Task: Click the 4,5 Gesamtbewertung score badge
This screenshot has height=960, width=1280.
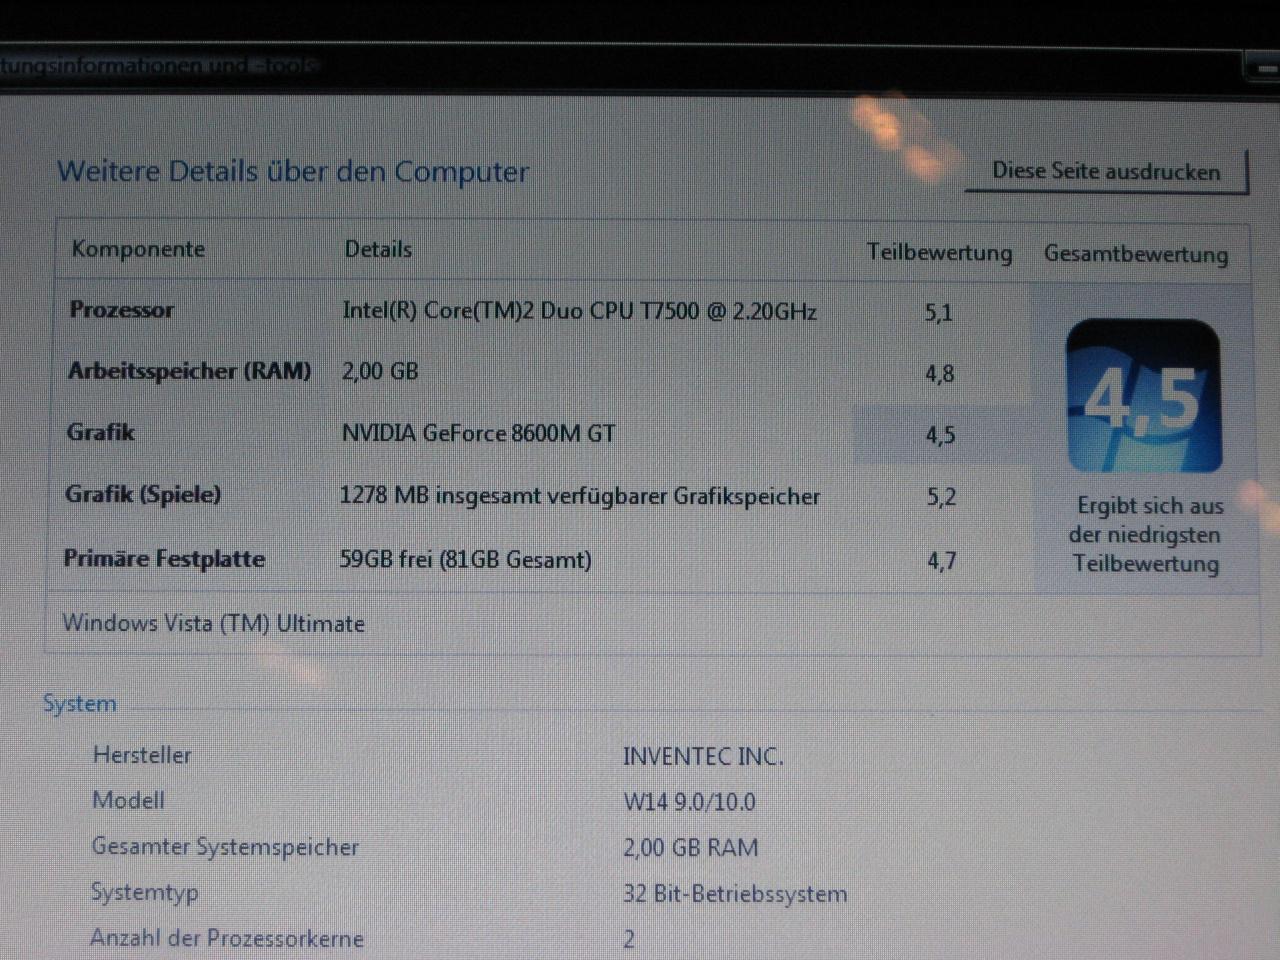Action: coord(1144,396)
